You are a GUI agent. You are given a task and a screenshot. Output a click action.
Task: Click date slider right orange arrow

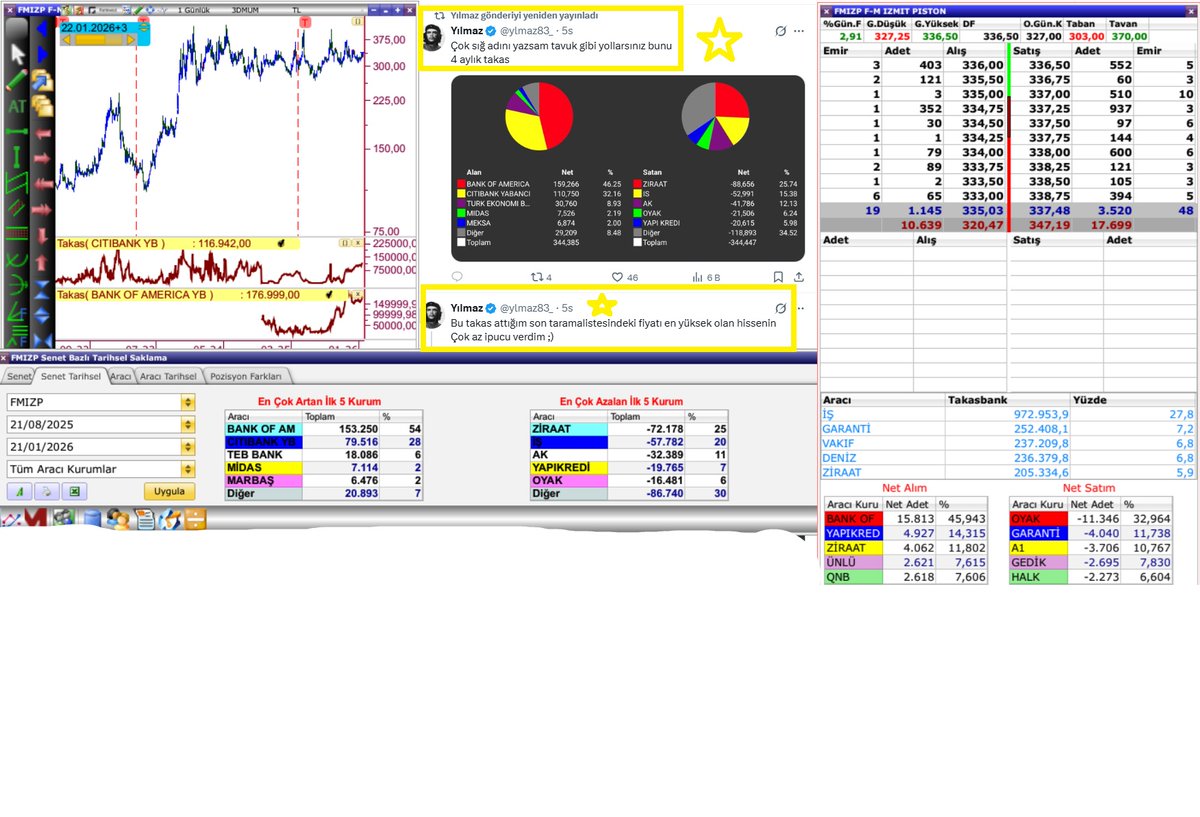[x=130, y=40]
